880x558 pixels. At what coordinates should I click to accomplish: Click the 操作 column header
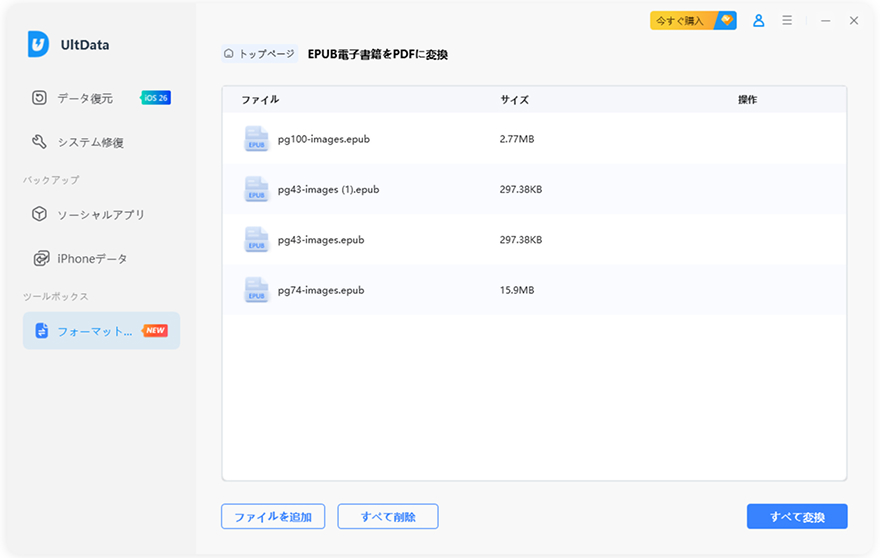point(747,100)
